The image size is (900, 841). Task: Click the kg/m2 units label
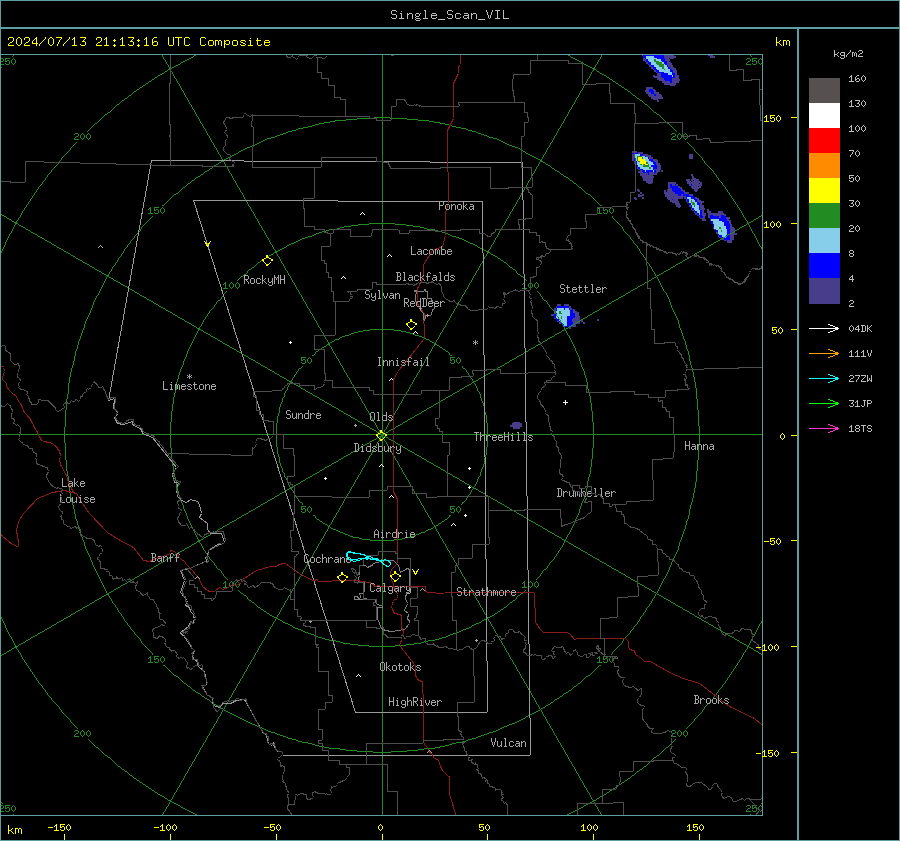coord(848,54)
